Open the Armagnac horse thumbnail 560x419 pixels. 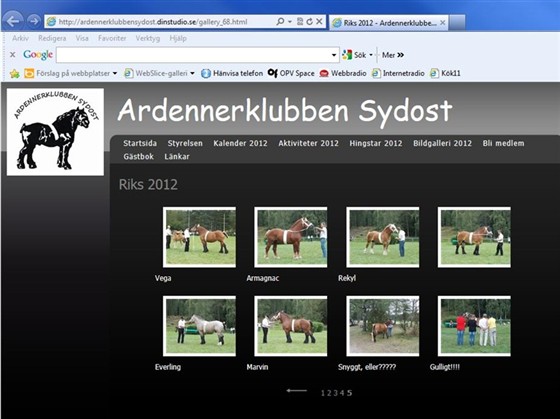pyautogui.click(x=291, y=237)
